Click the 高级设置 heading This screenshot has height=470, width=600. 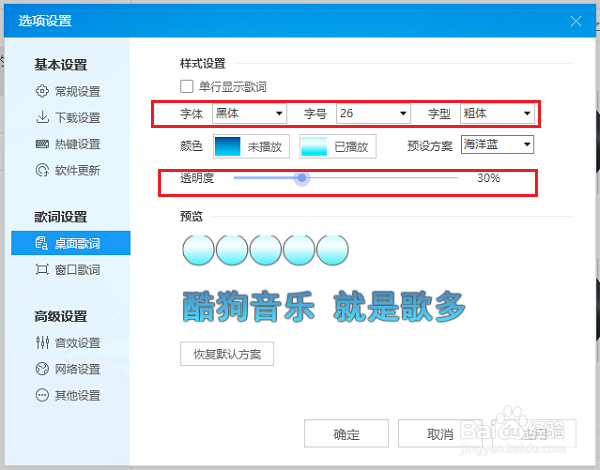point(61,316)
